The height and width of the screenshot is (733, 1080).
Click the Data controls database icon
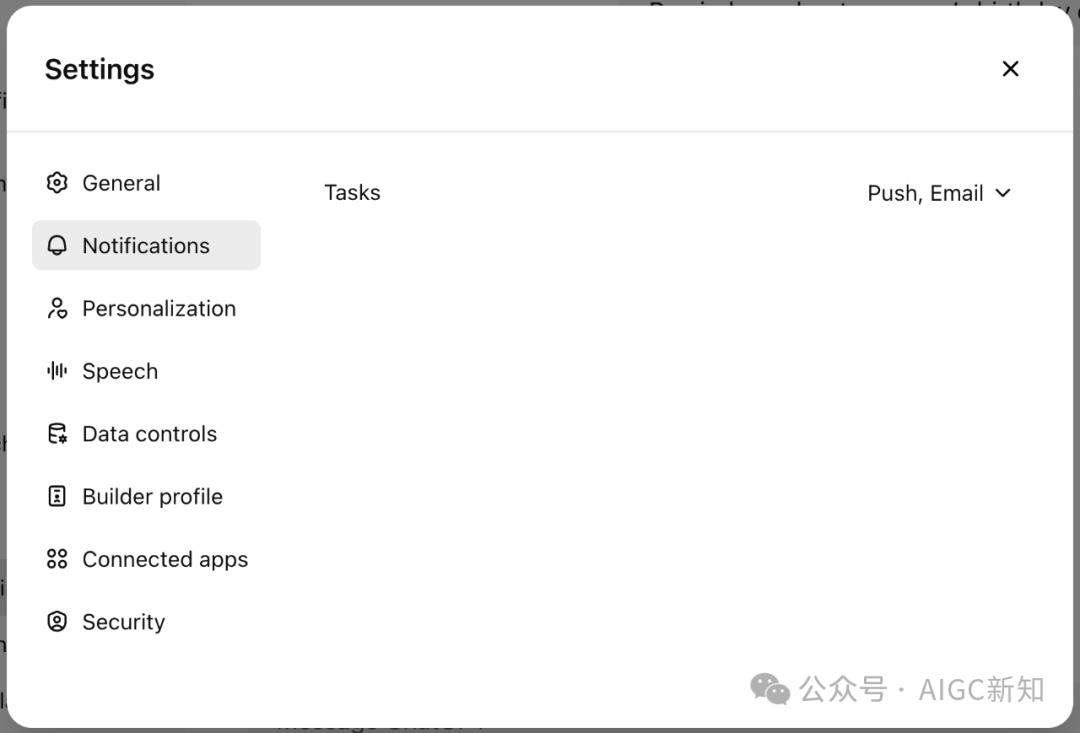pos(57,433)
